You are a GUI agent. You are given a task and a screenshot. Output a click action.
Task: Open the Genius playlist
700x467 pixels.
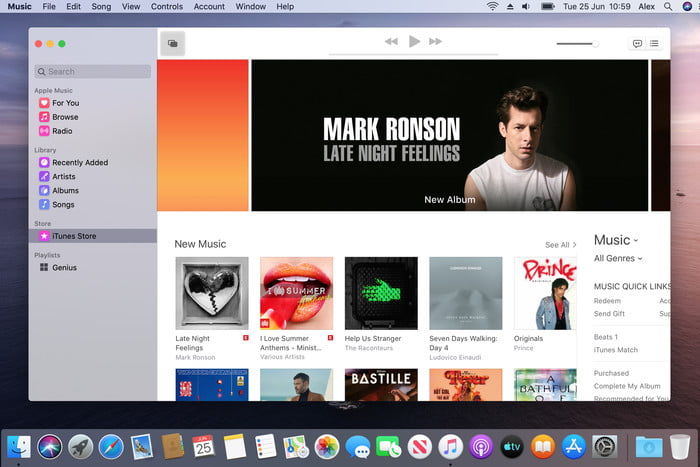(x=58, y=267)
